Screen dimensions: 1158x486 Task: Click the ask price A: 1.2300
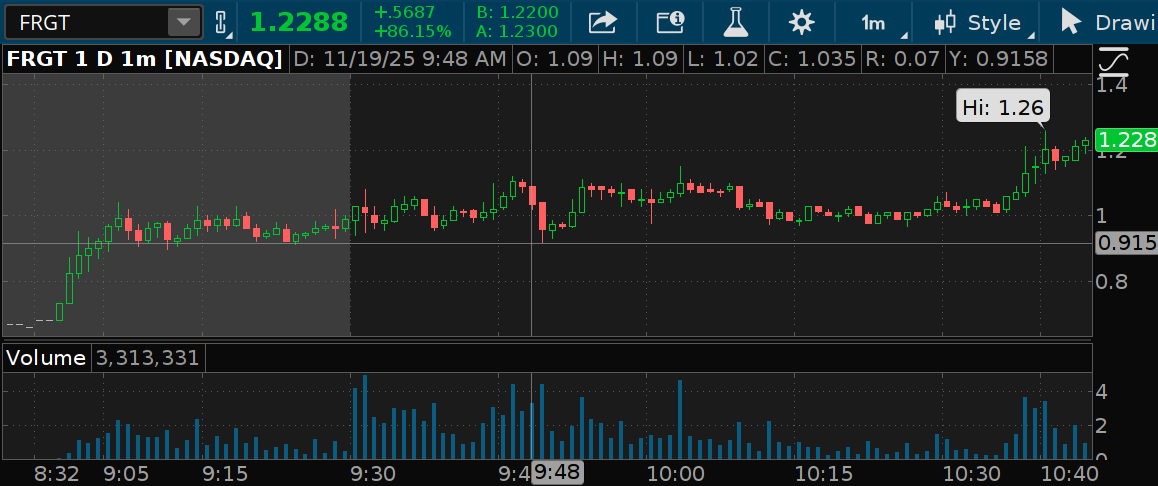coord(518,32)
